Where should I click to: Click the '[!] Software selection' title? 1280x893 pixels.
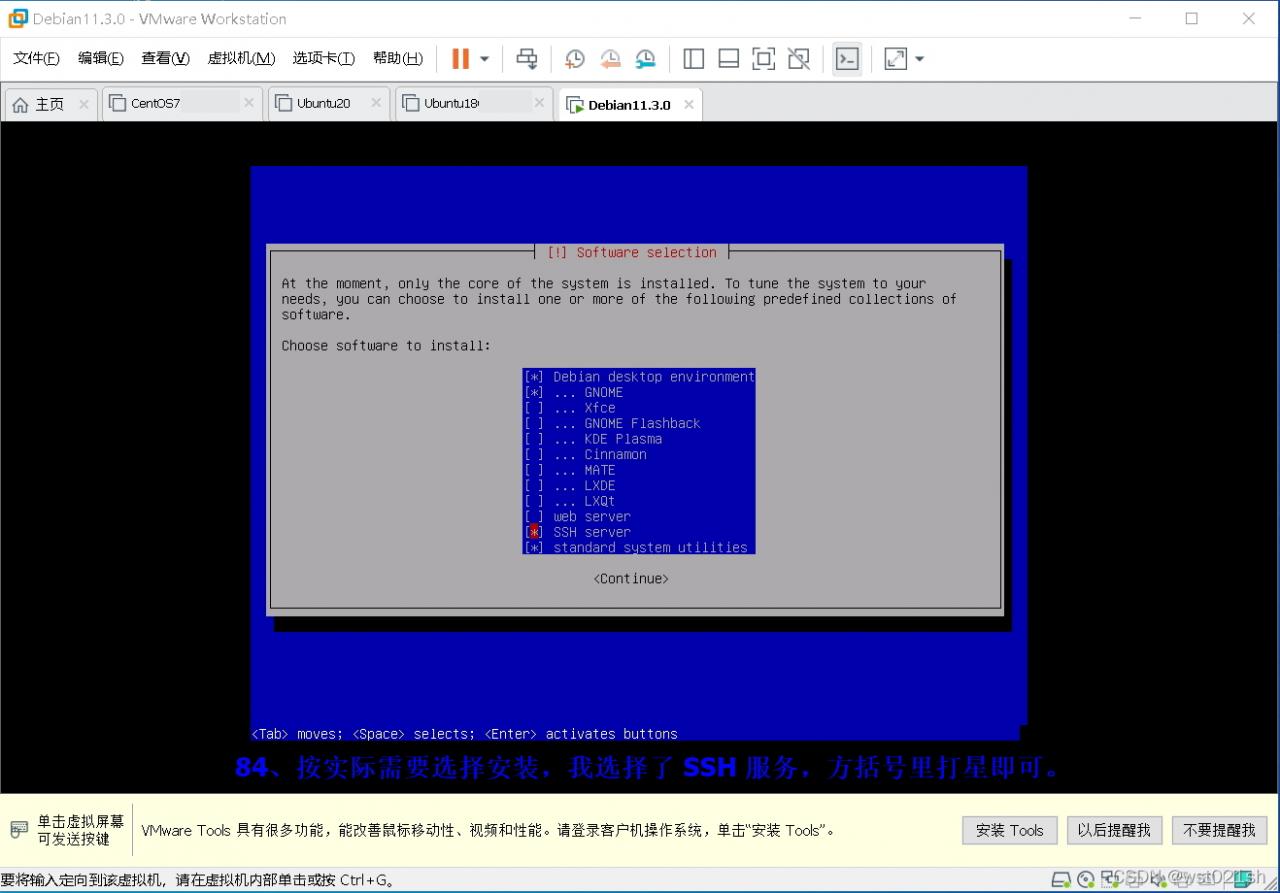click(632, 253)
